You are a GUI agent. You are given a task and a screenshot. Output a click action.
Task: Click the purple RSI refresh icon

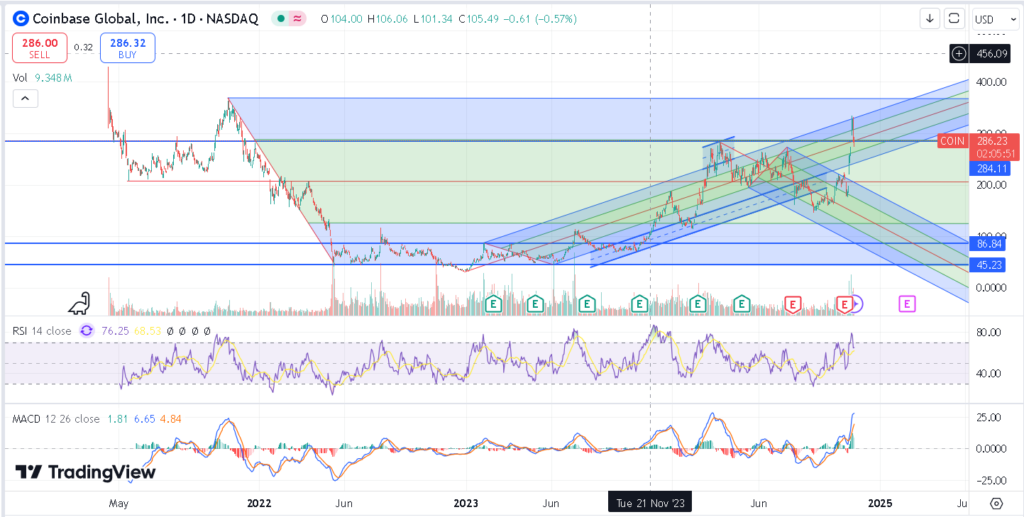(x=86, y=331)
